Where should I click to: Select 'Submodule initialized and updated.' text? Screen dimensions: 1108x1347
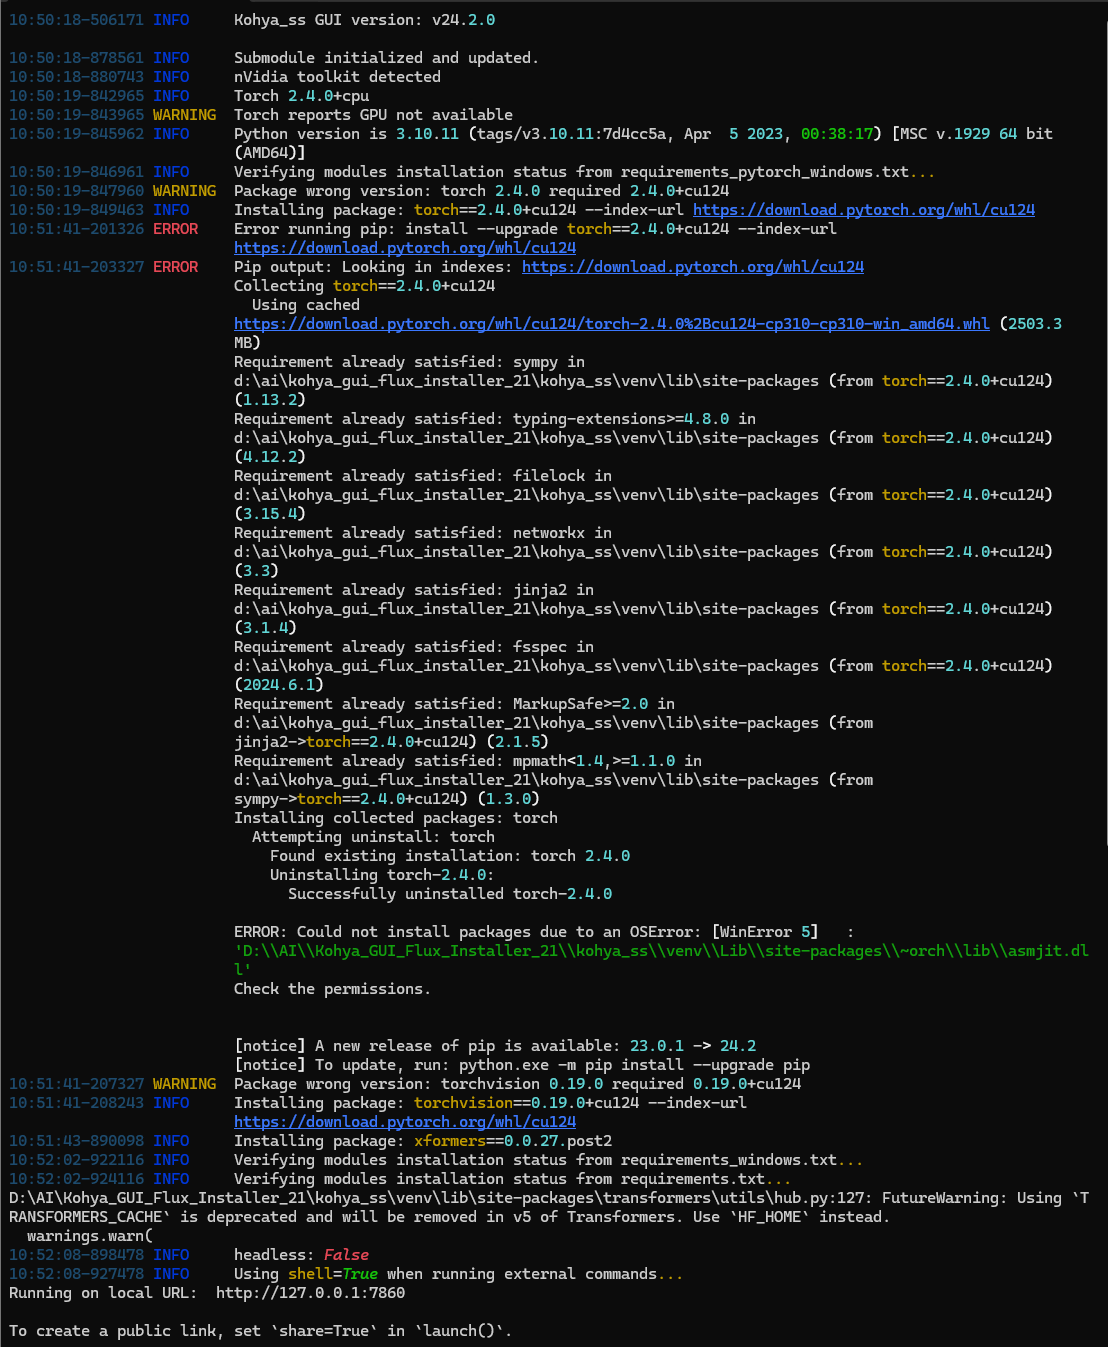386,58
